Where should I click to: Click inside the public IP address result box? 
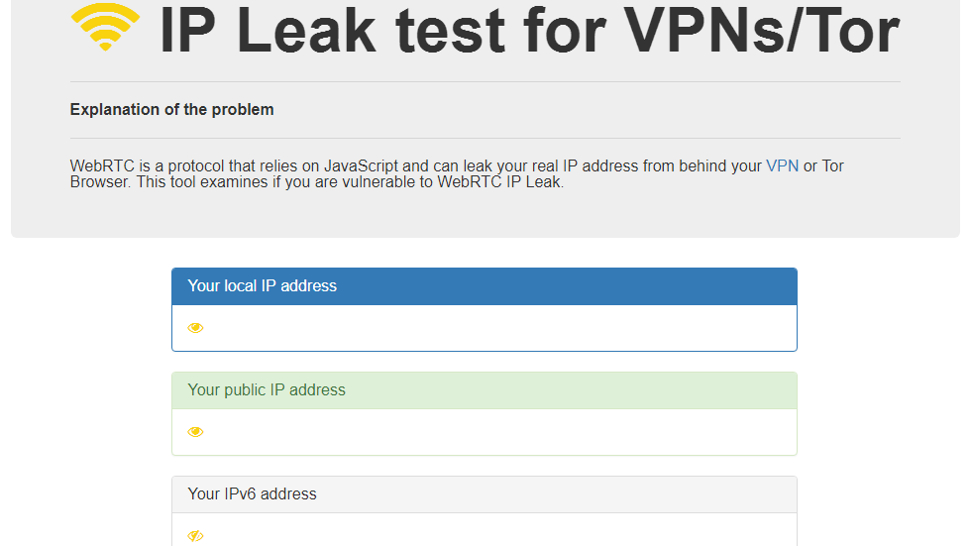pyautogui.click(x=484, y=432)
